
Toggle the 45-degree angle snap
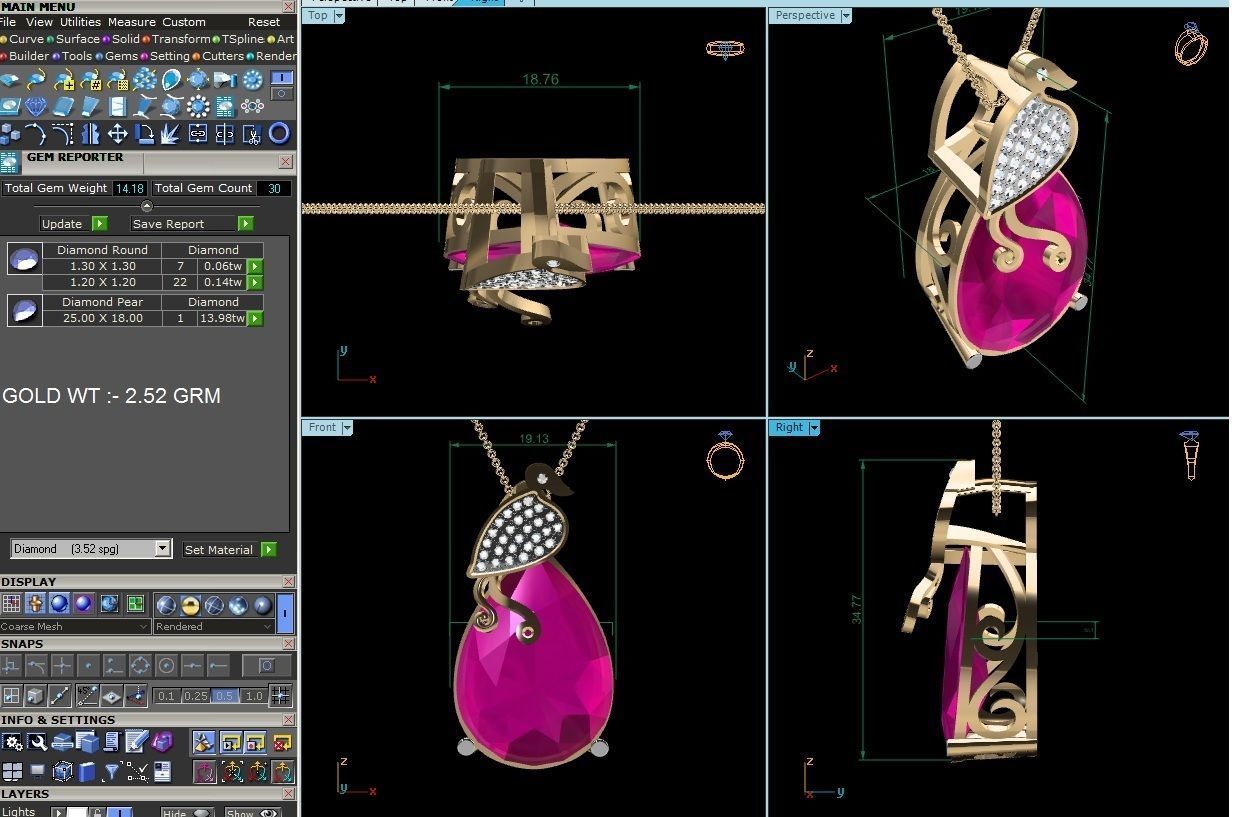click(x=87, y=696)
